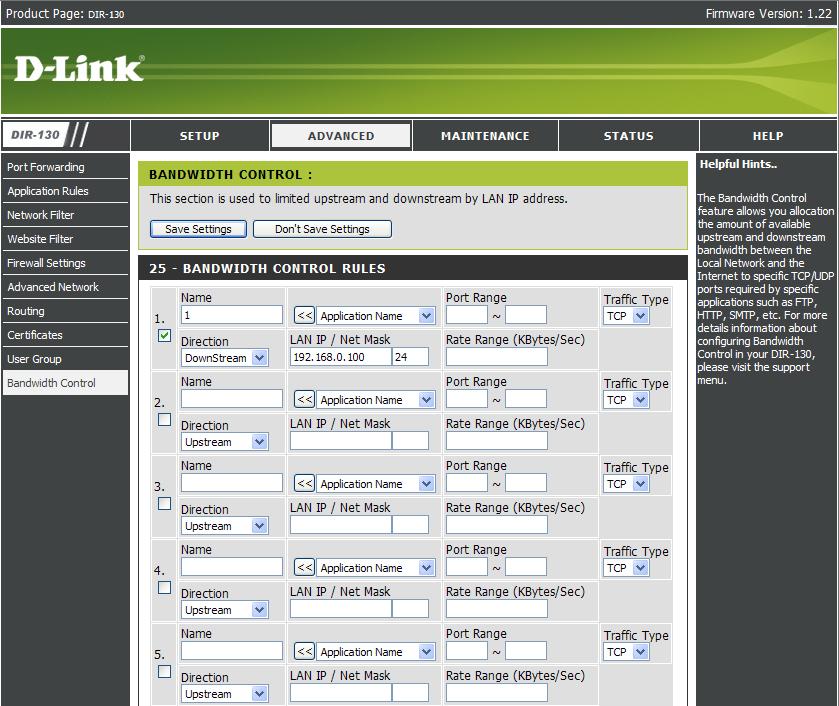839x706 pixels.
Task: Click the << copy button in rule 2
Action: tap(304, 399)
